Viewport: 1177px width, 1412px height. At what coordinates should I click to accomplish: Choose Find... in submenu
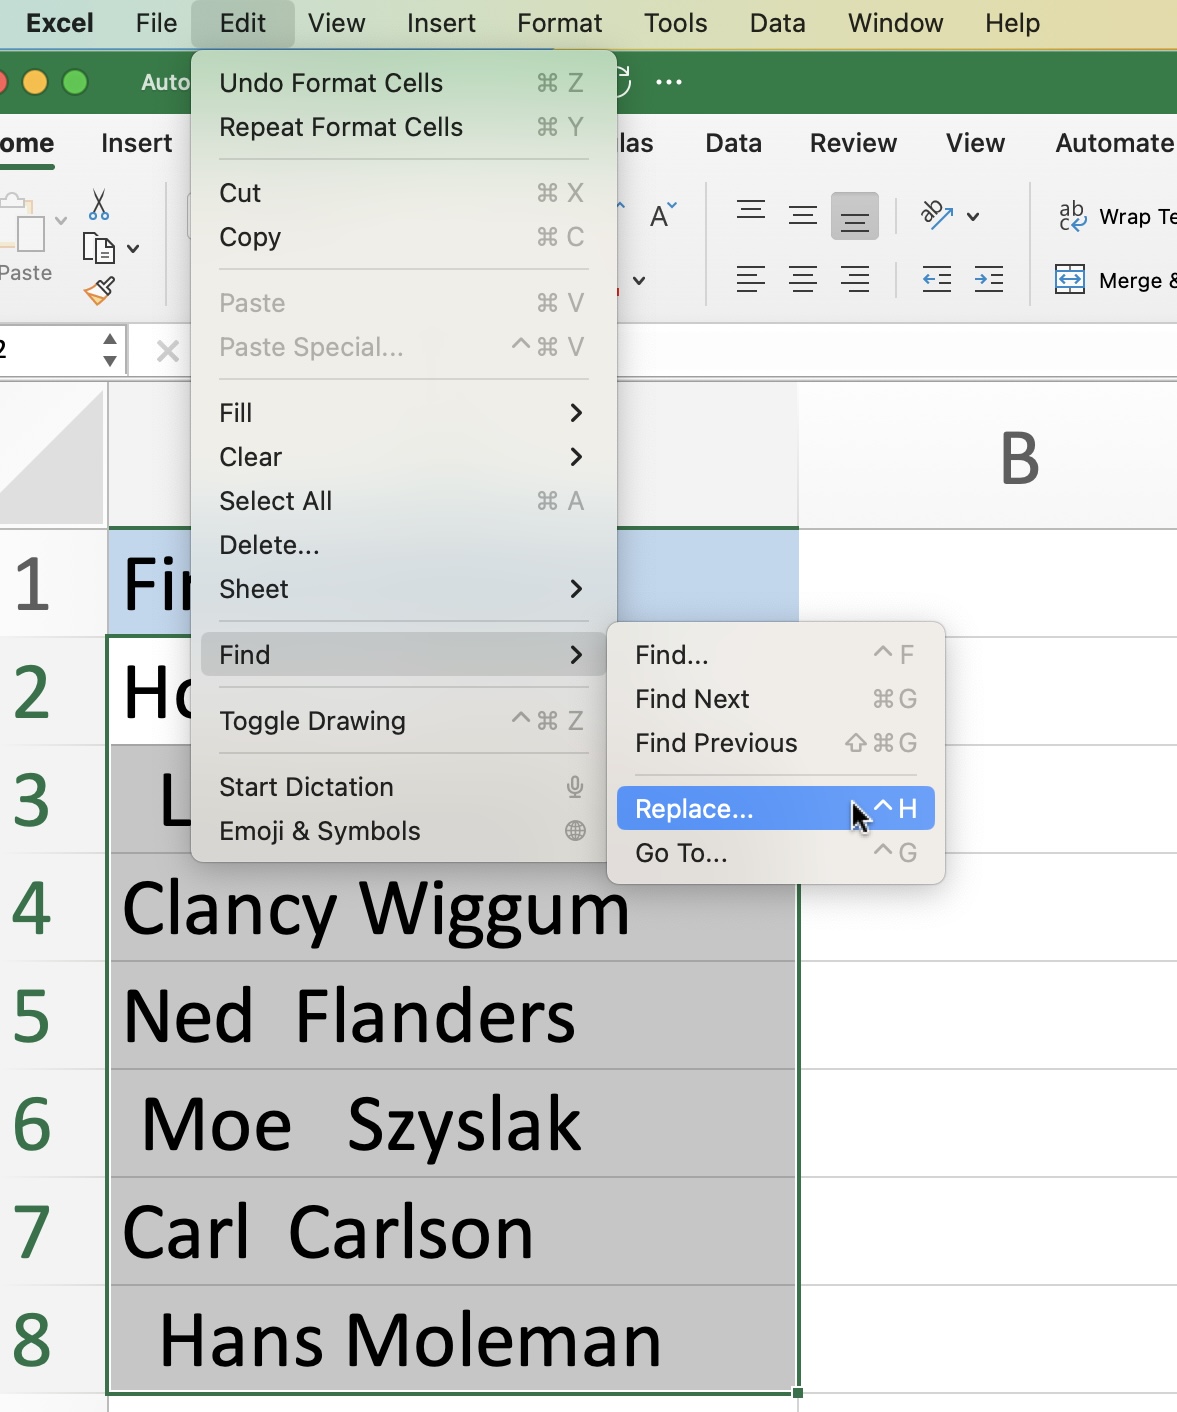776,655
